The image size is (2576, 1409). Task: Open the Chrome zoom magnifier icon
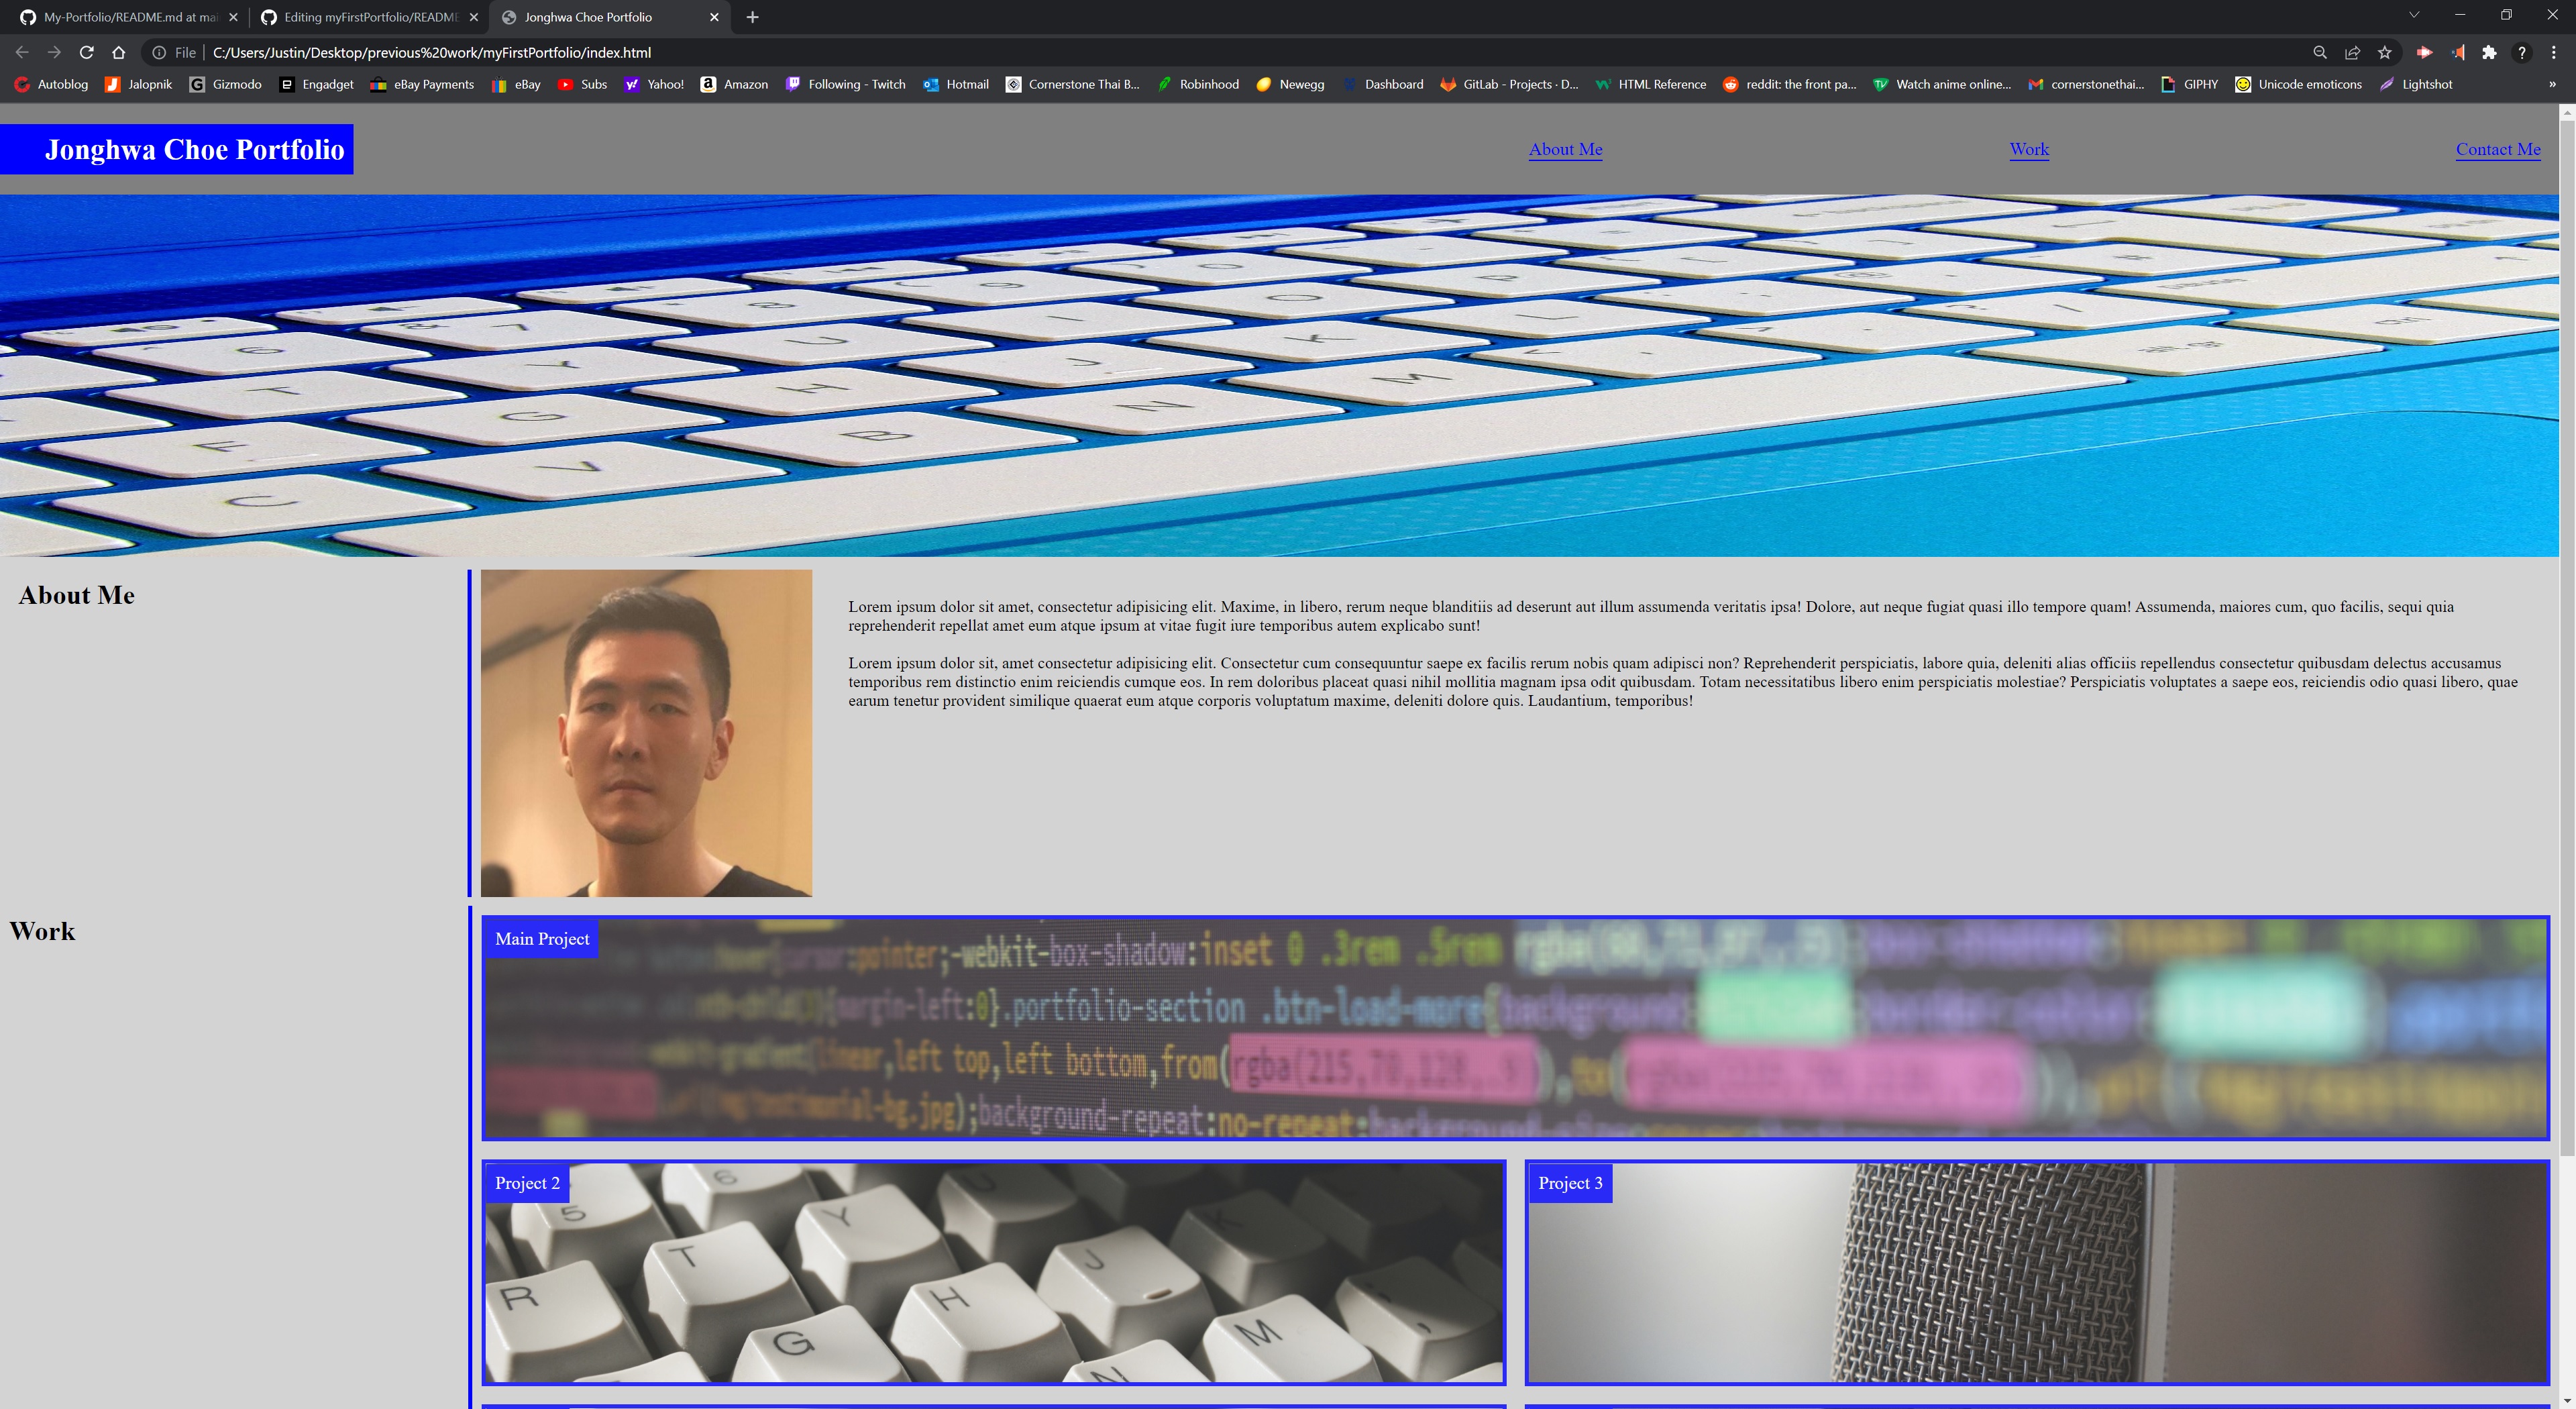pyautogui.click(x=2320, y=52)
